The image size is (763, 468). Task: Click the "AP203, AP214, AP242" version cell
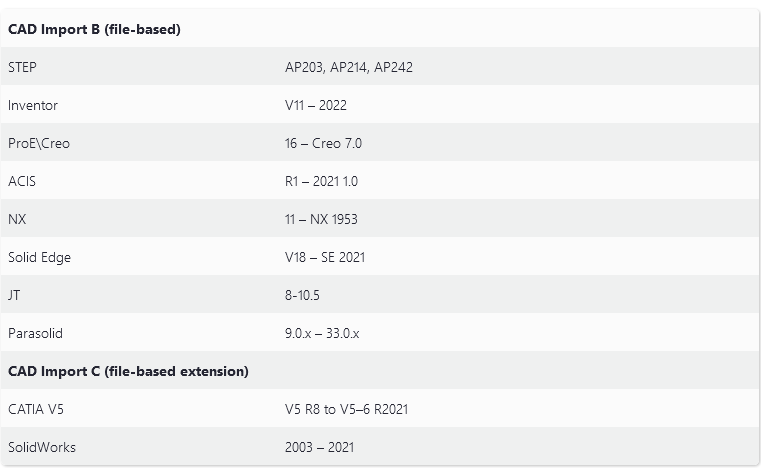349,67
